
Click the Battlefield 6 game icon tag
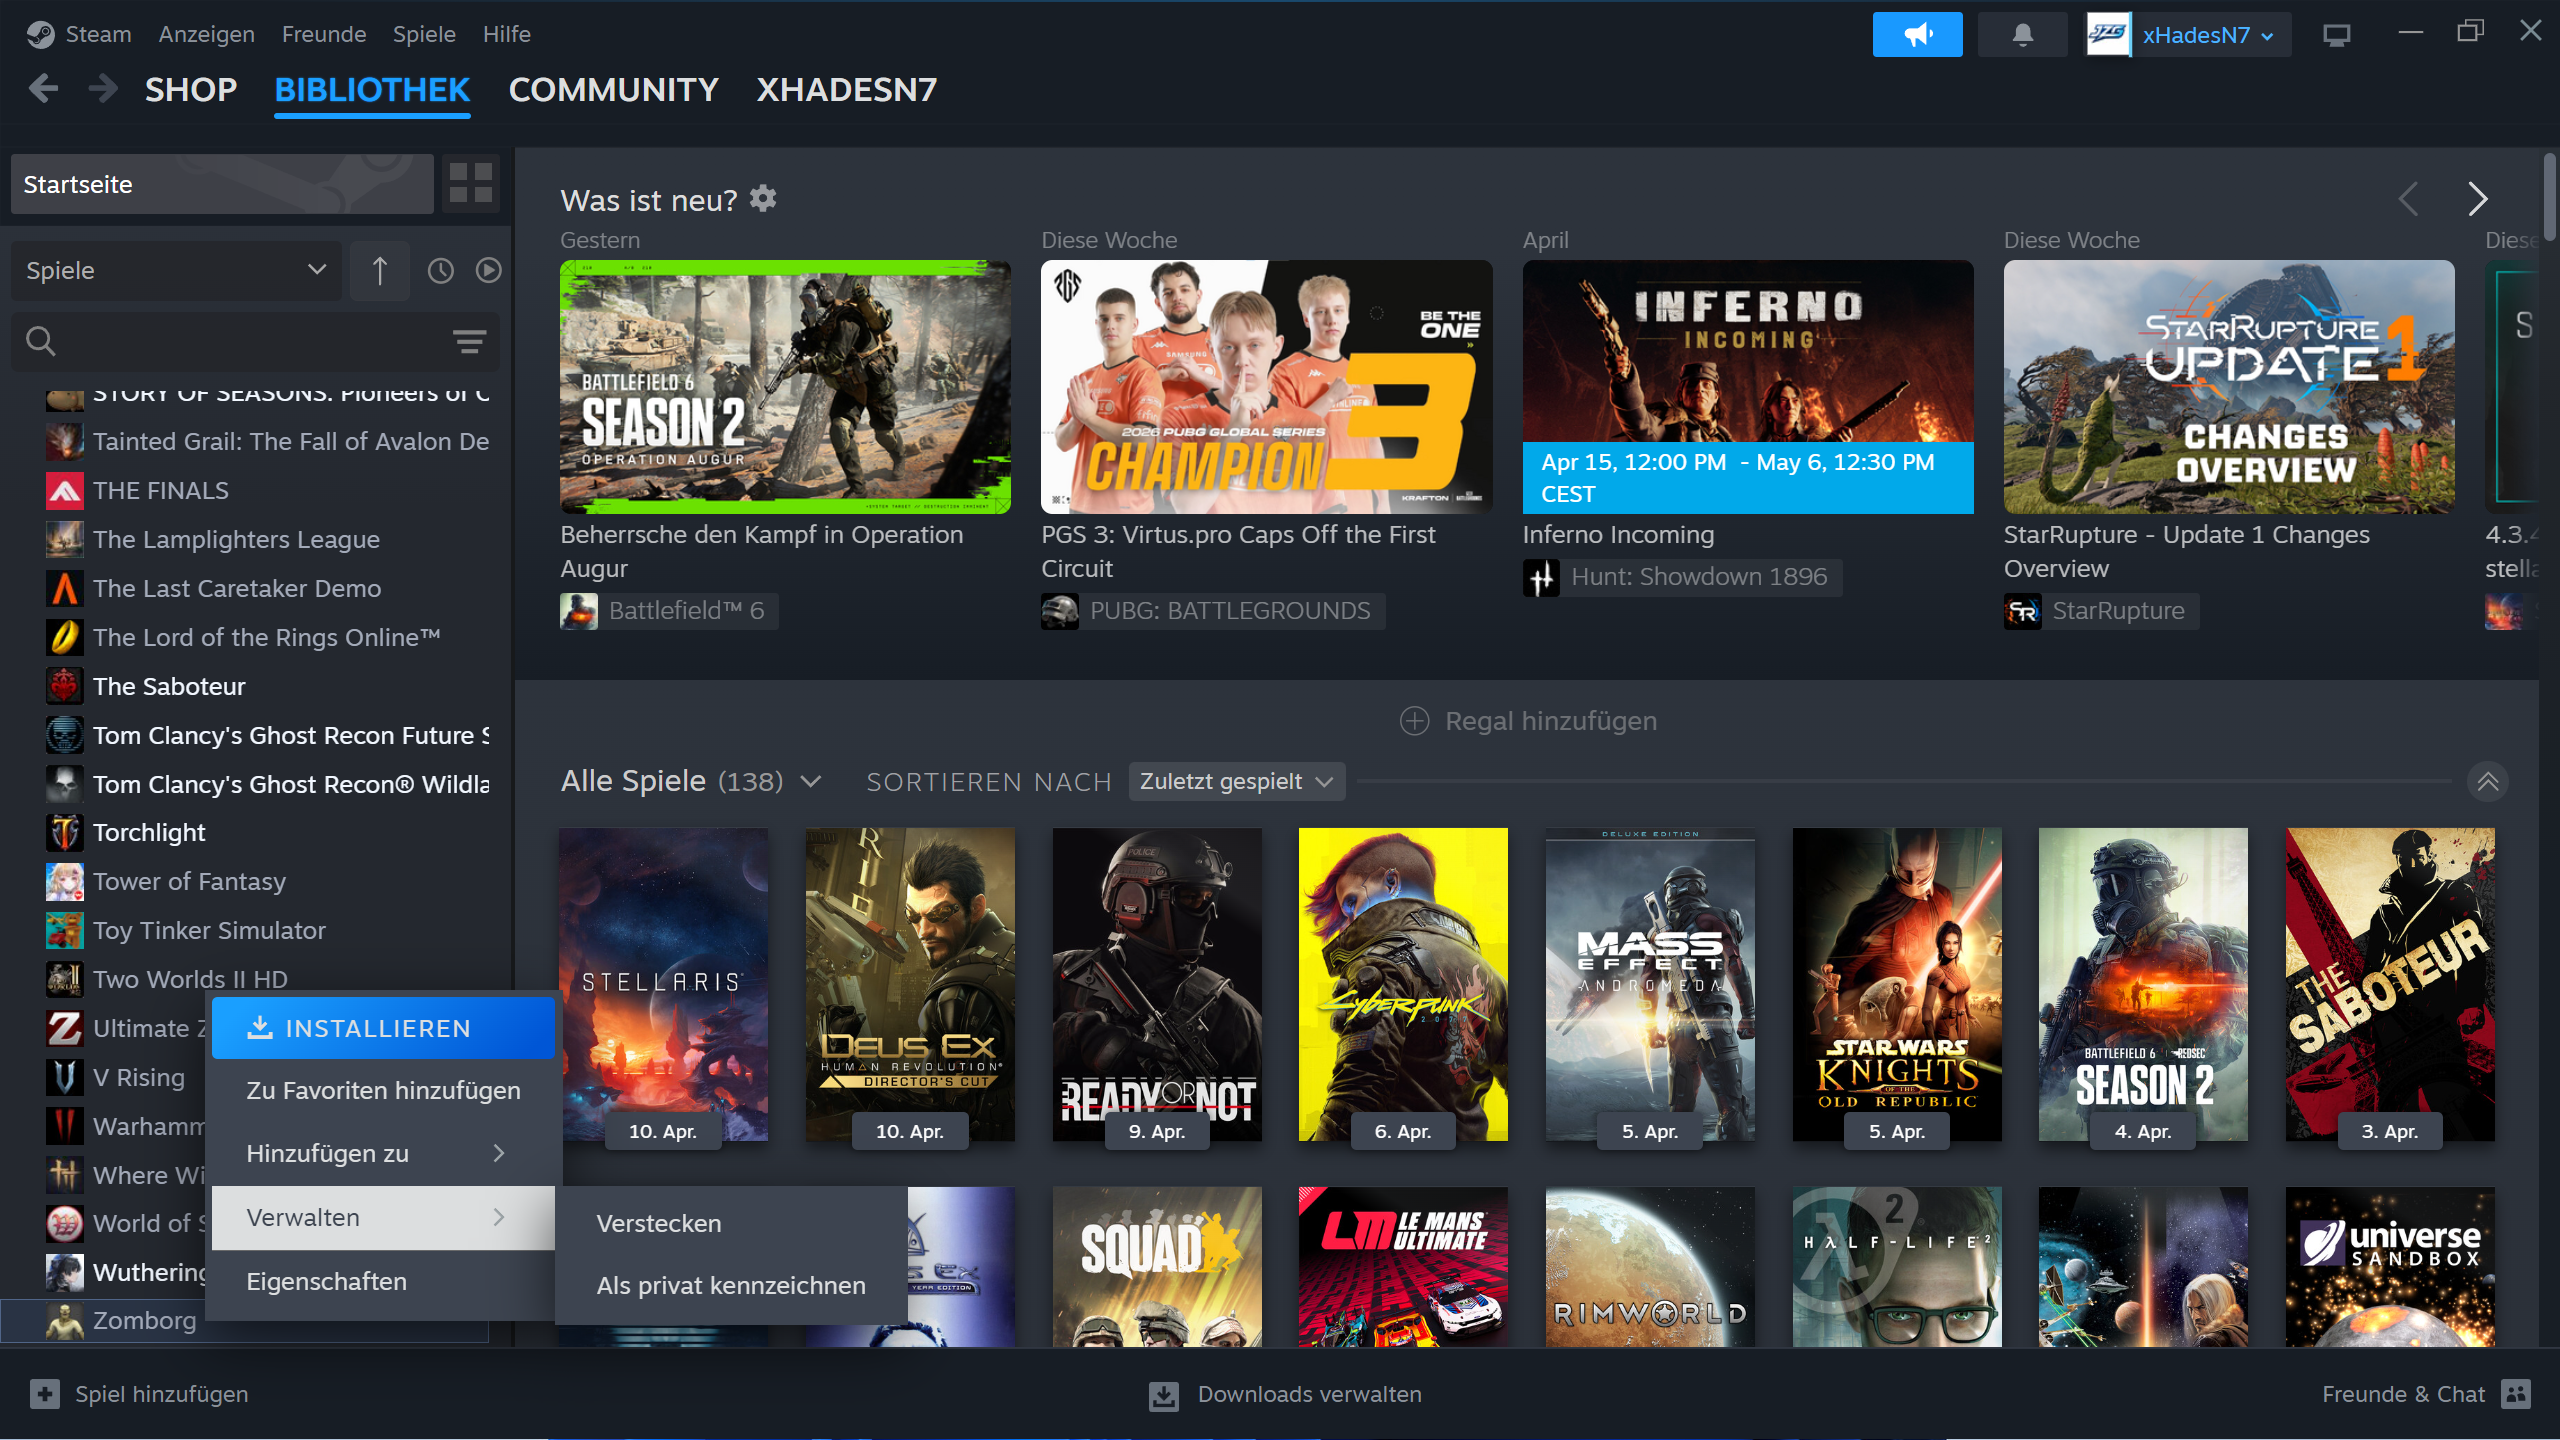[x=579, y=611]
